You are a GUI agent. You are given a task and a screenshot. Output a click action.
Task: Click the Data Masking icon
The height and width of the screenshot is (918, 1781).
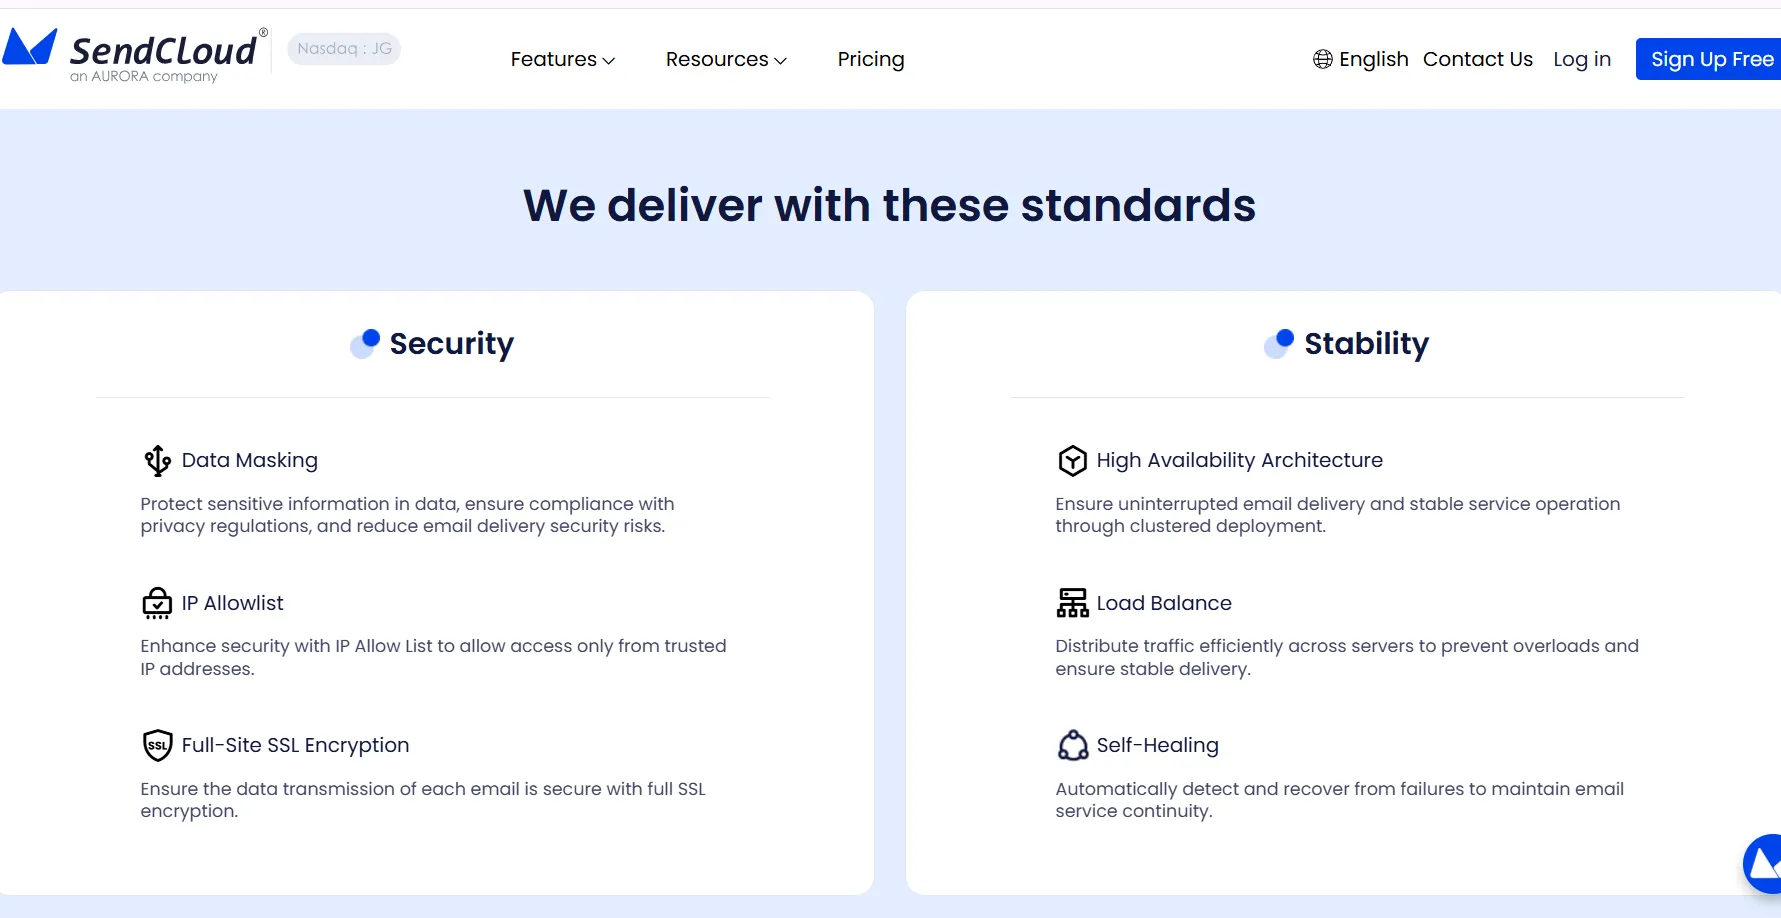(x=157, y=460)
